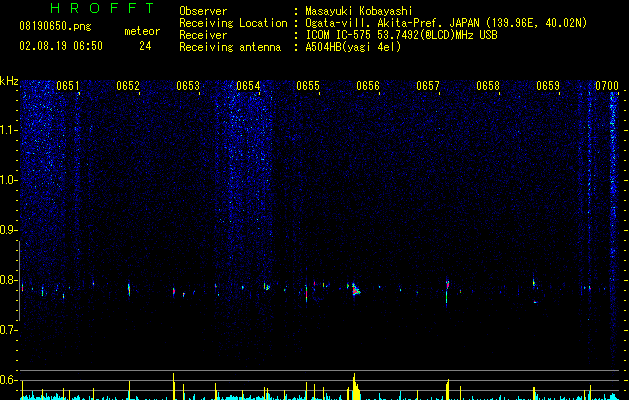Click the gray vertical frequency range bar at left

pos(19,281)
